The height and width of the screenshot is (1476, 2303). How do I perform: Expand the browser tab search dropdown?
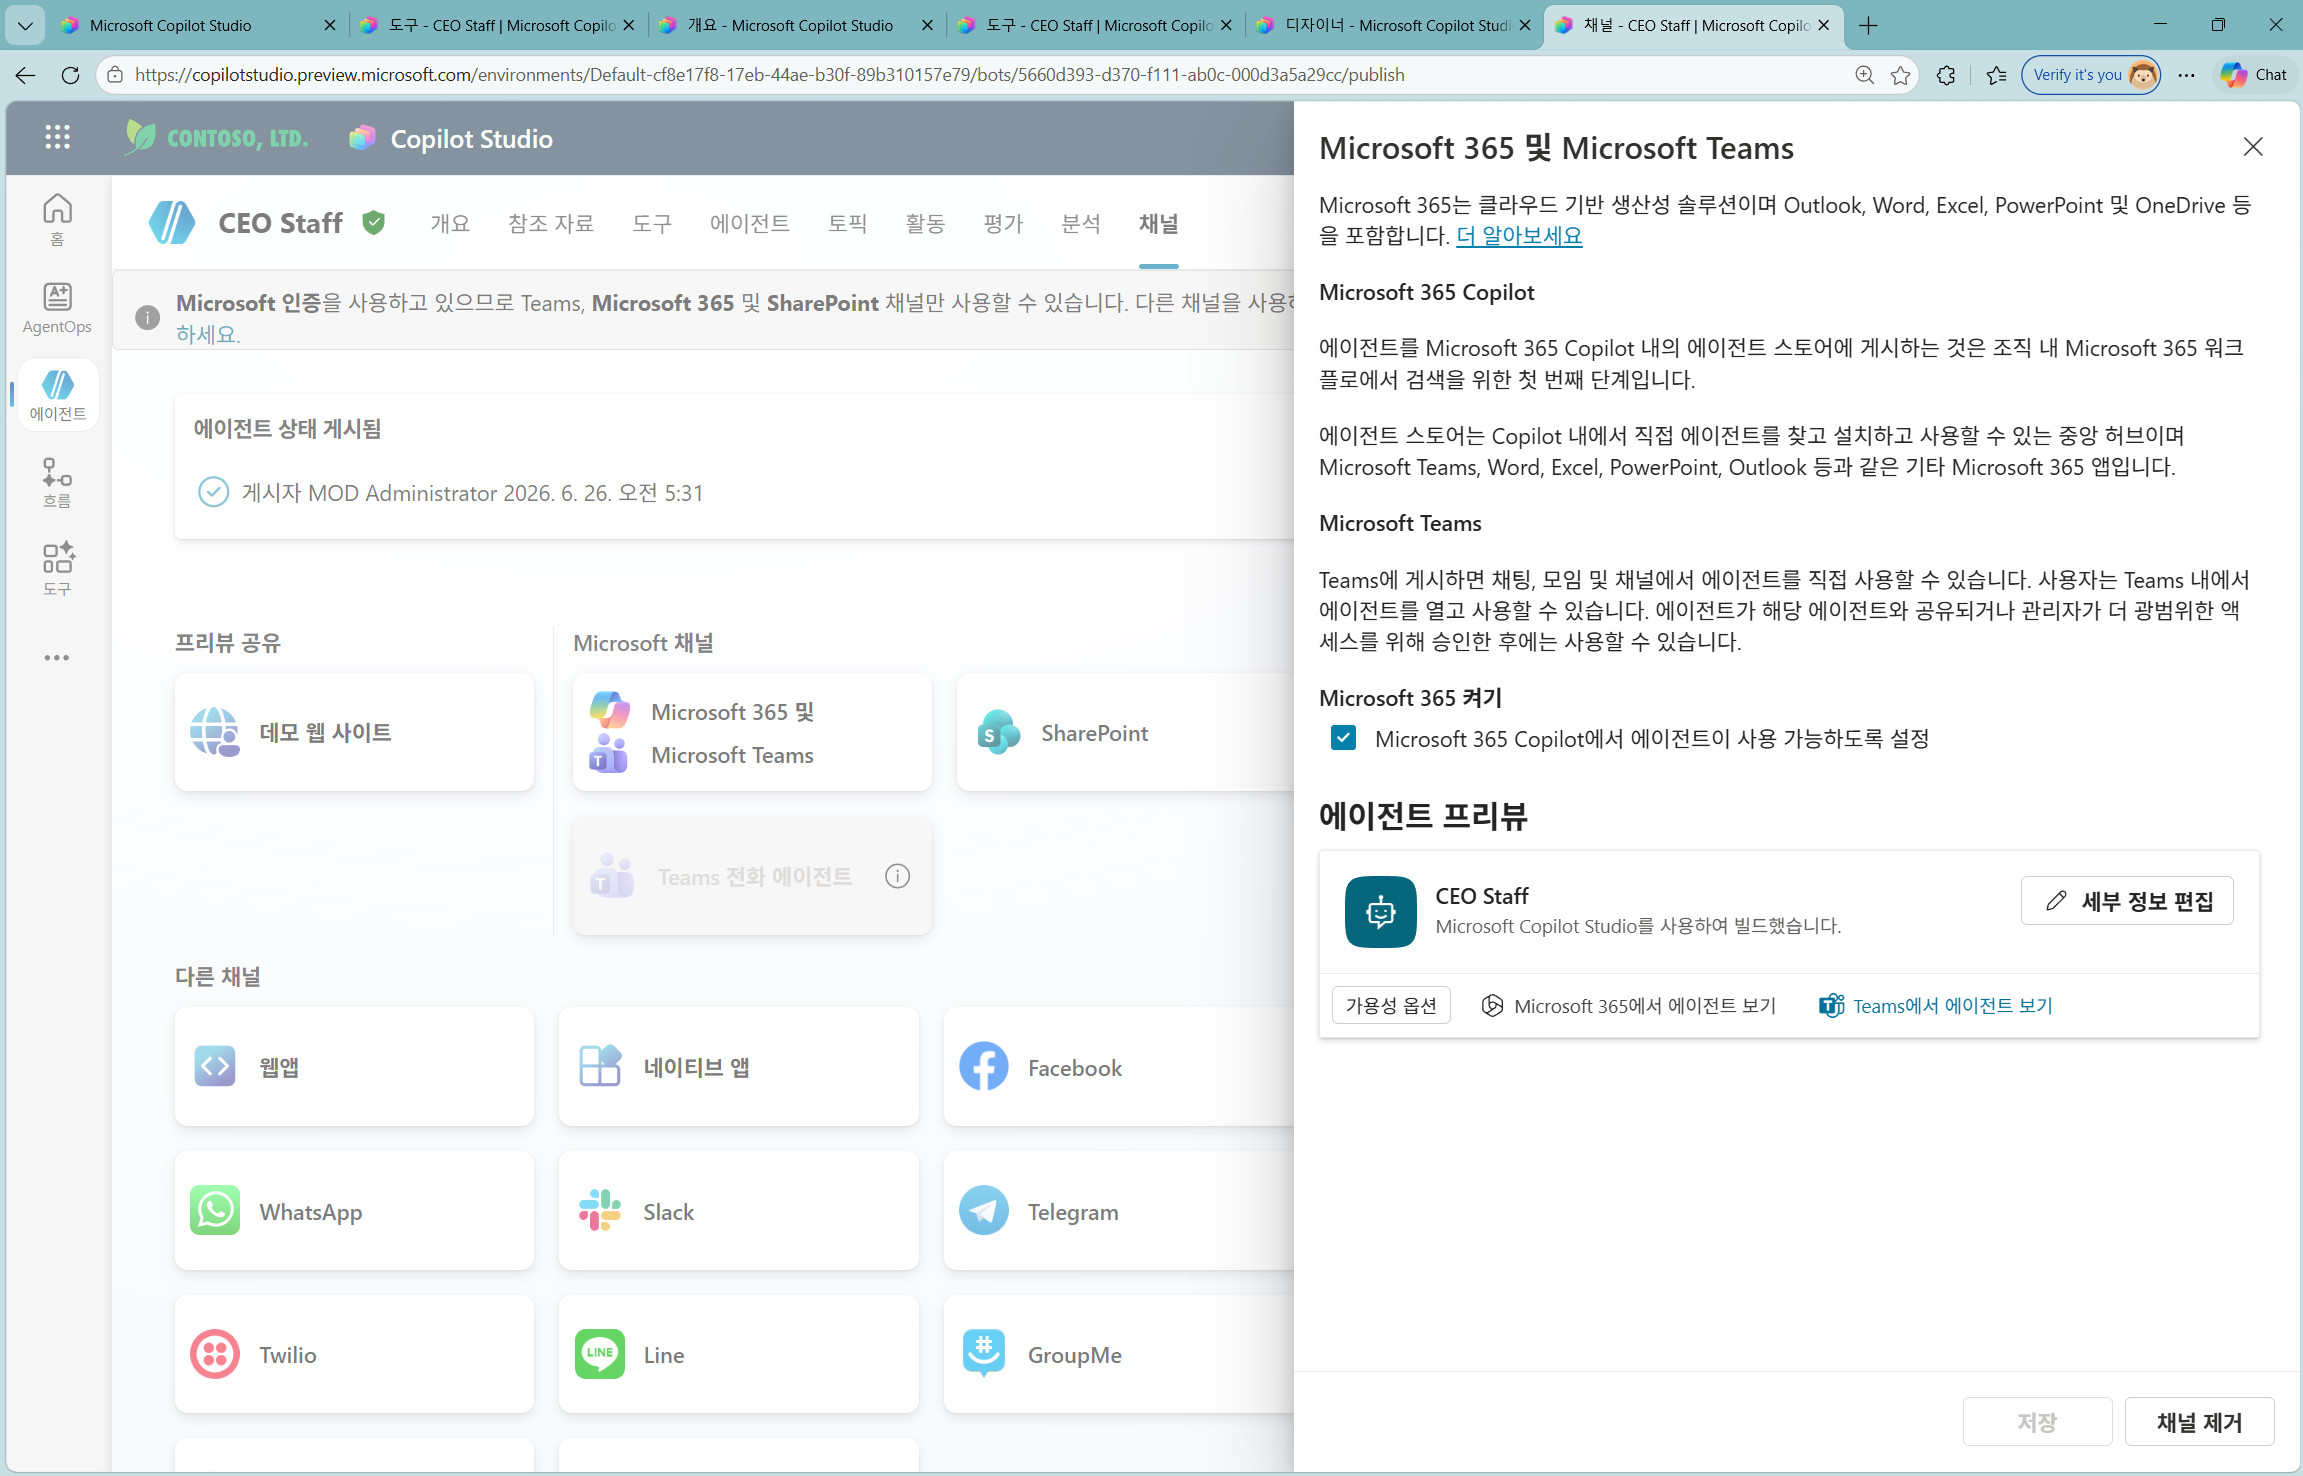click(x=25, y=25)
